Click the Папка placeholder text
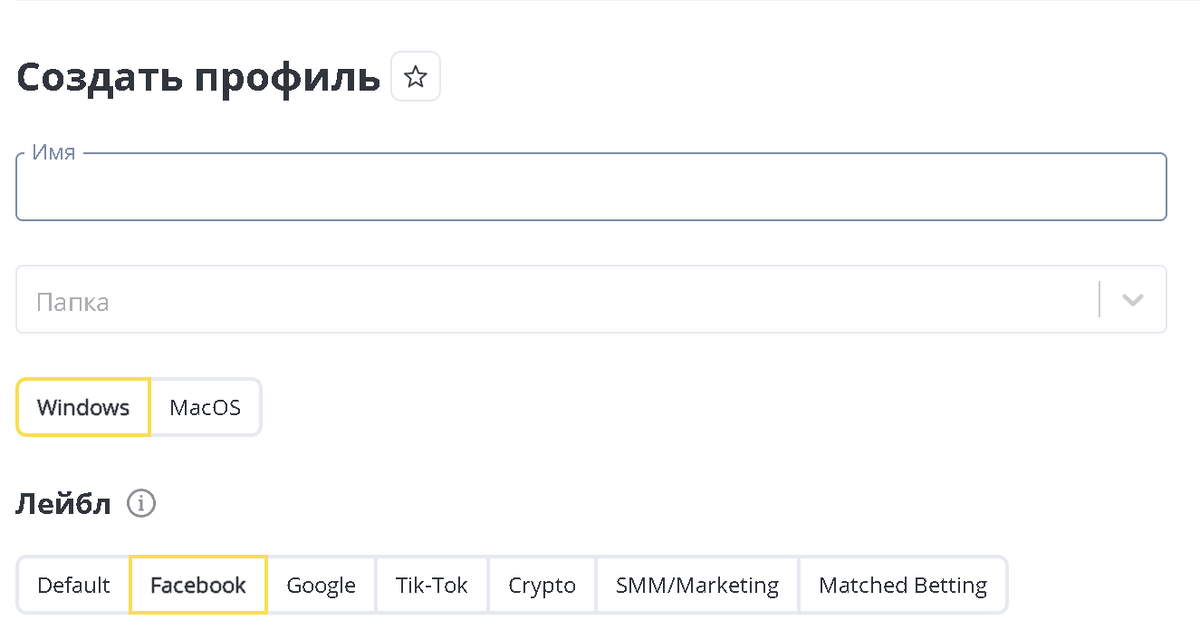This screenshot has width=1200, height=640. tap(72, 301)
